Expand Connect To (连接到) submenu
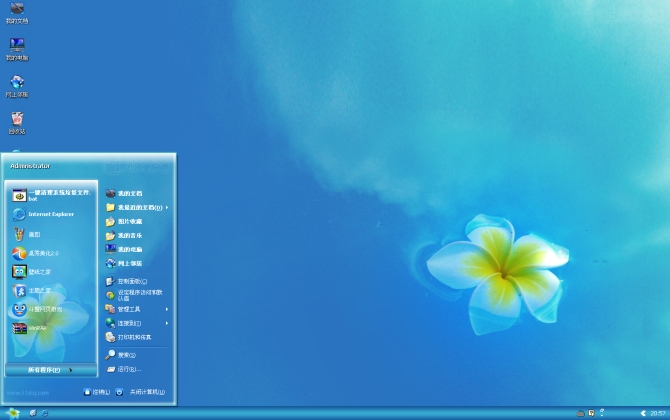Screen dimensions: 670x420 pos(137,323)
